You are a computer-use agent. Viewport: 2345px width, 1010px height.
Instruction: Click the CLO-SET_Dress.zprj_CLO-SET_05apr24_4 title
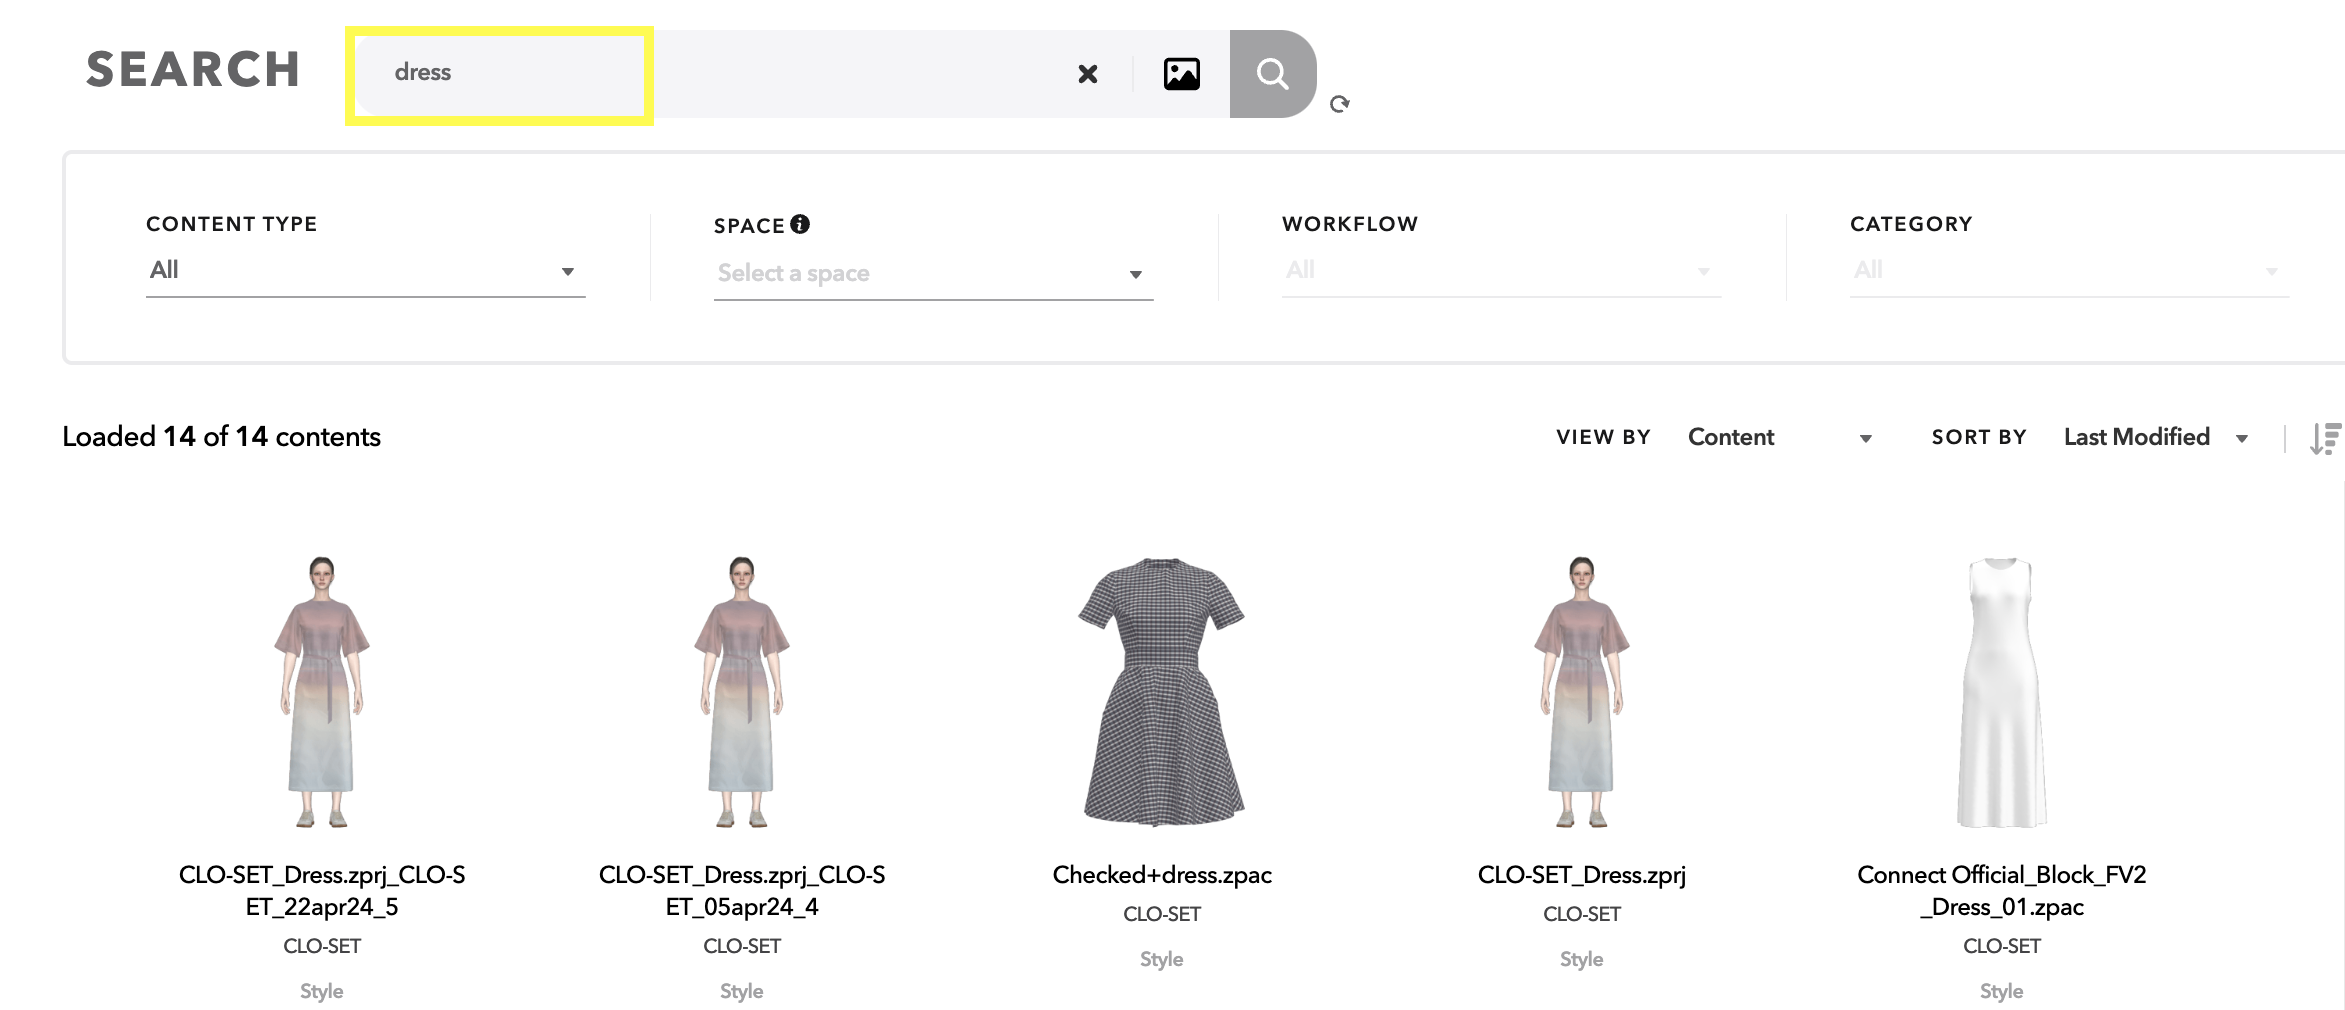click(x=742, y=891)
